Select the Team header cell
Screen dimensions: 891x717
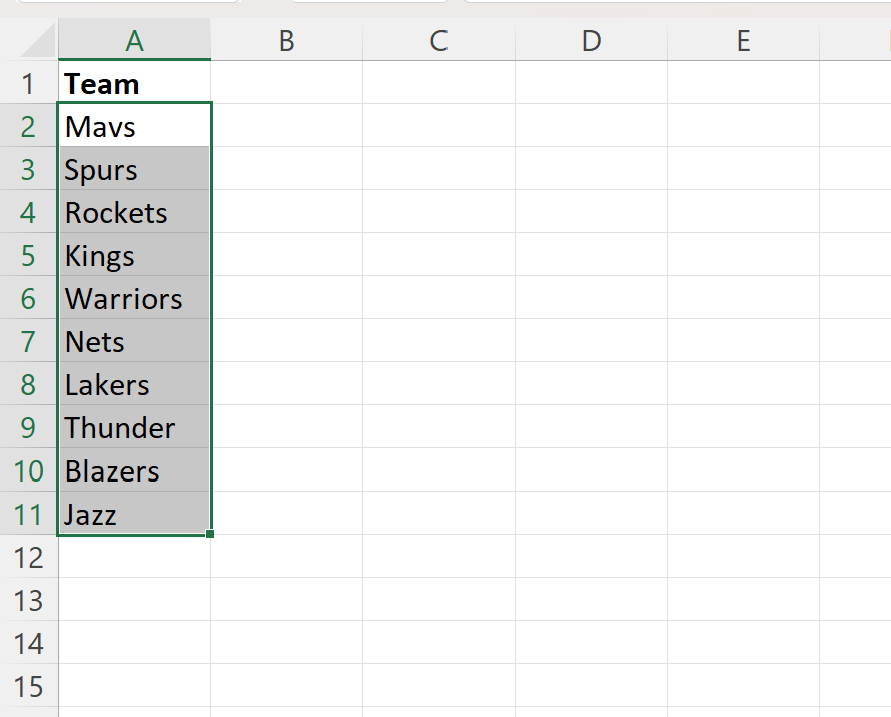pyautogui.click(x=134, y=84)
